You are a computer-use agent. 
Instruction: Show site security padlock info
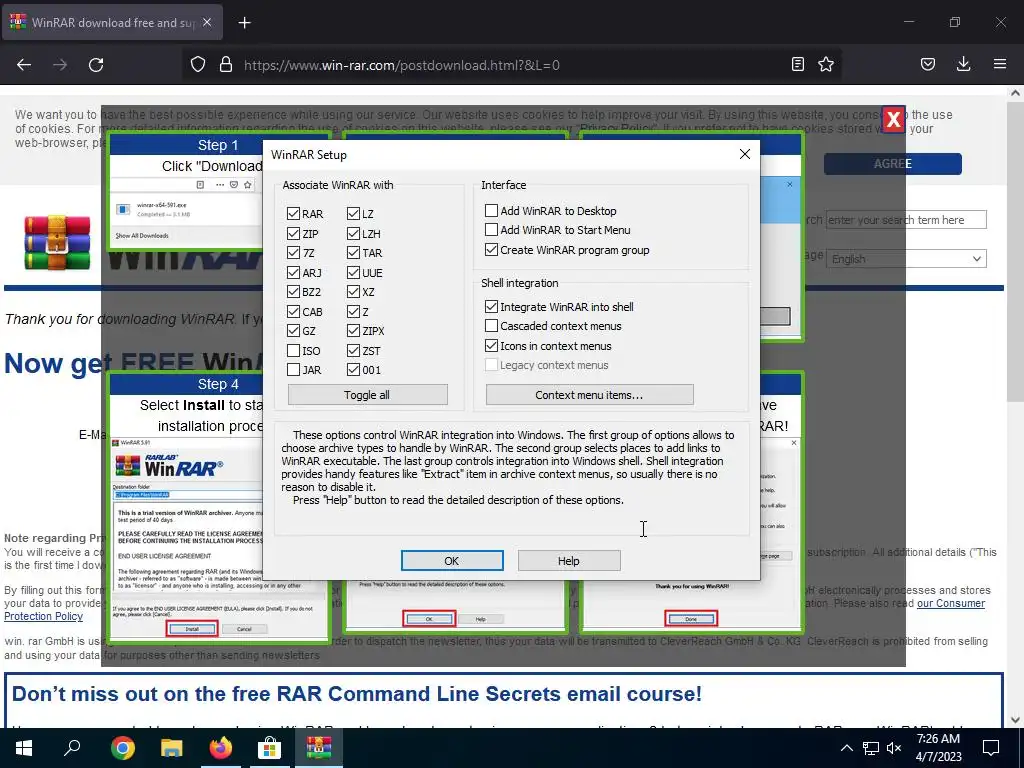[226, 65]
